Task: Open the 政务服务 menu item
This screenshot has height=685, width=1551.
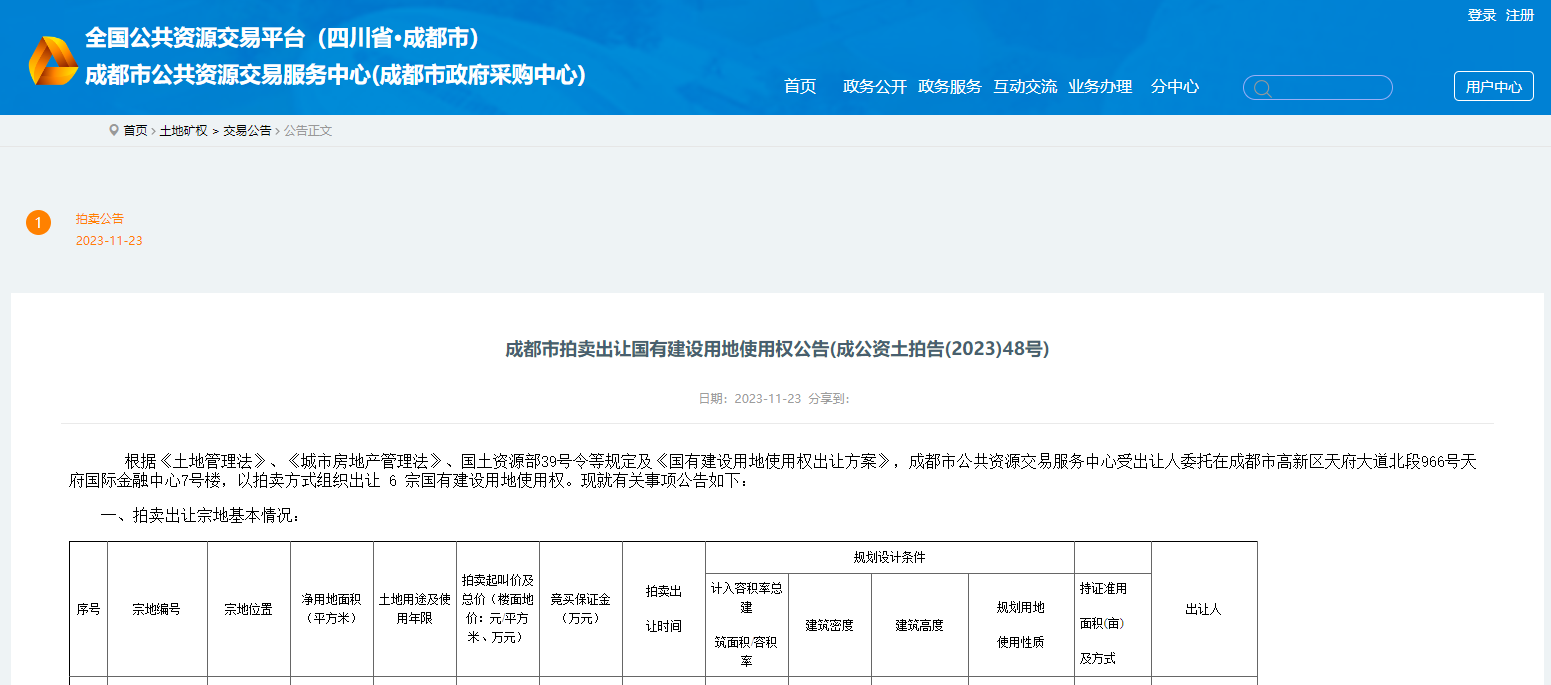Action: coord(950,87)
